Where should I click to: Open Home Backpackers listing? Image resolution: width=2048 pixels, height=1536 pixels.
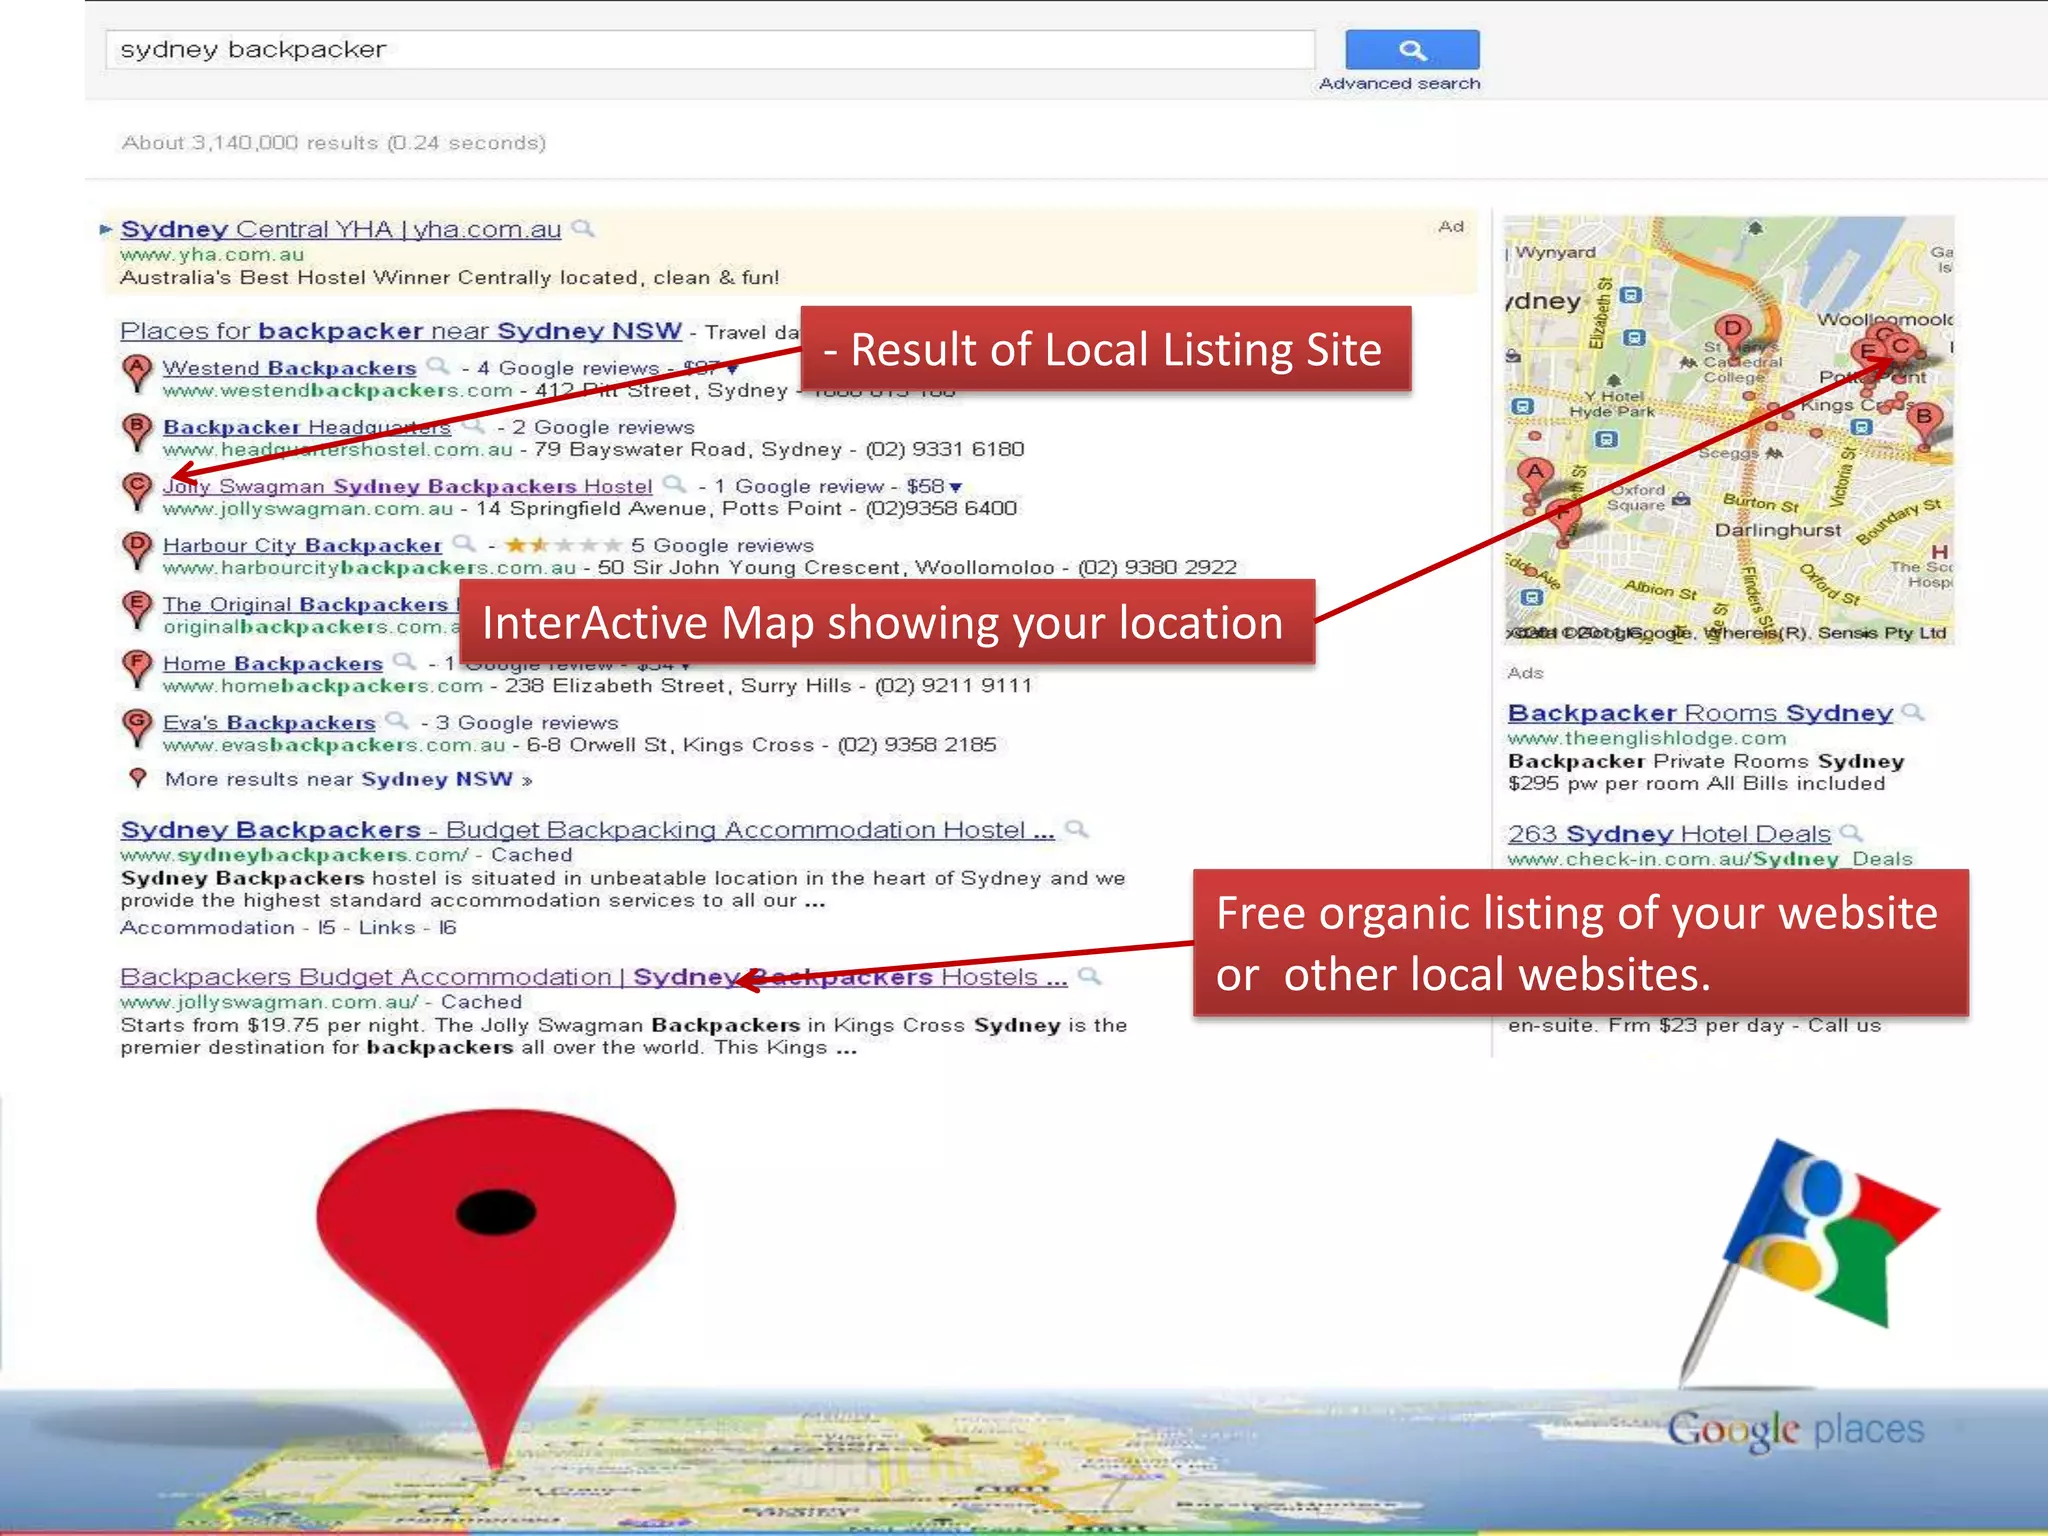pos(273,663)
